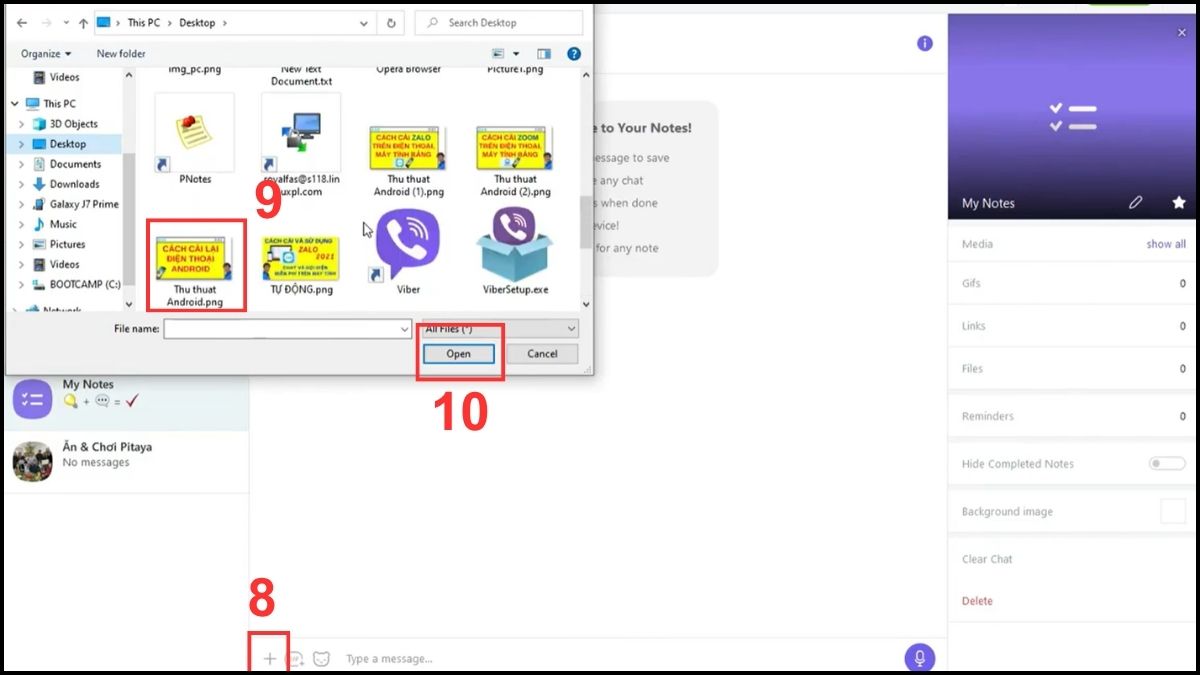Click the help icon in file dialog

click(574, 53)
